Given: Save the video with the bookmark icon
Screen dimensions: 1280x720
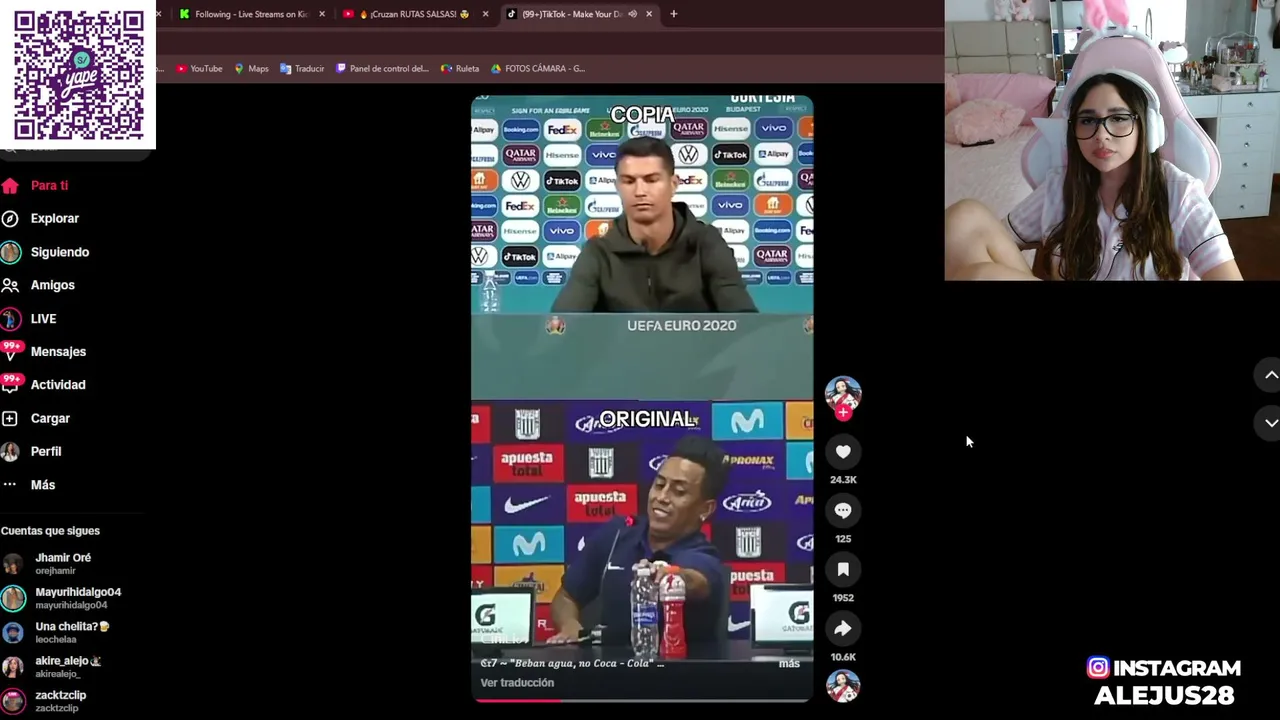Looking at the screenshot, I should [x=843, y=570].
